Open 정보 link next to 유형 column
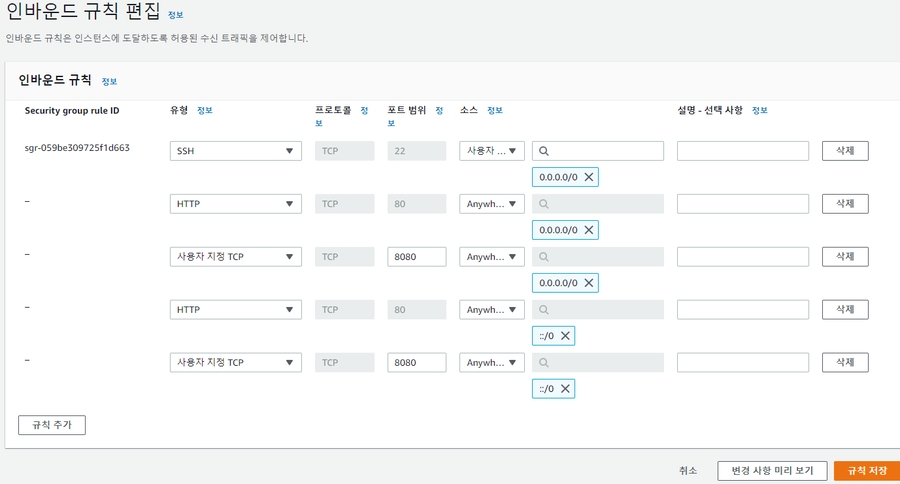 click(205, 110)
